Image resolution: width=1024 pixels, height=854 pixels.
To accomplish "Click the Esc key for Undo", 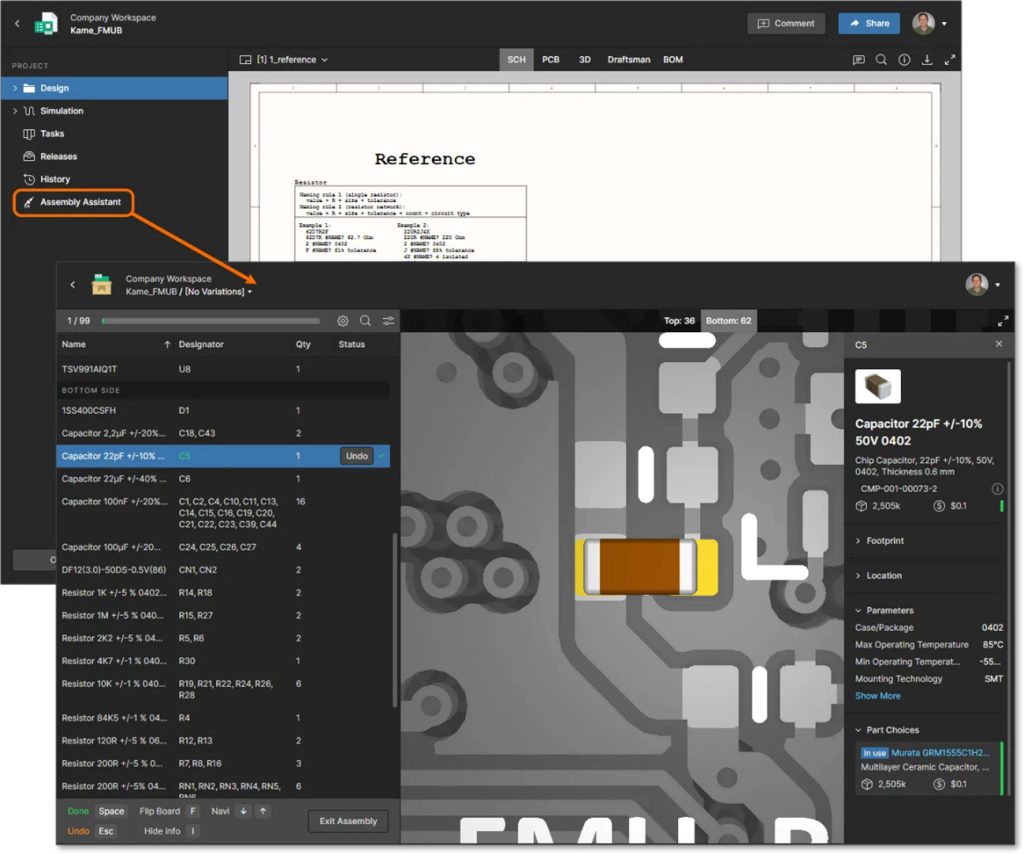I will 106,831.
